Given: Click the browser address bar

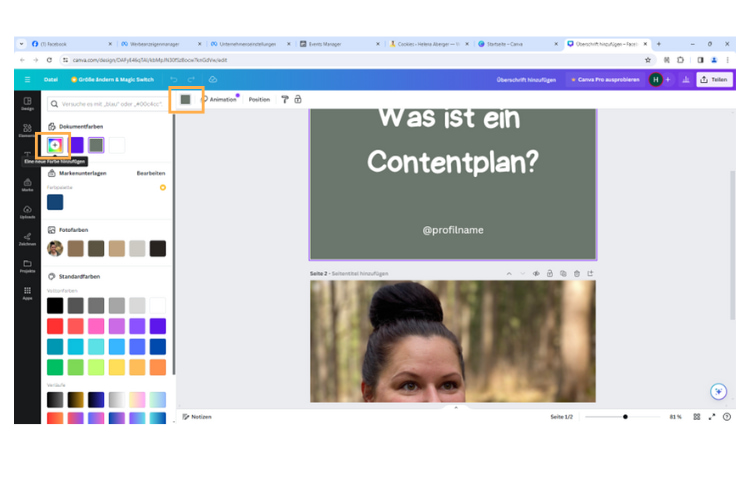Looking at the screenshot, I should pyautogui.click(x=354, y=60).
